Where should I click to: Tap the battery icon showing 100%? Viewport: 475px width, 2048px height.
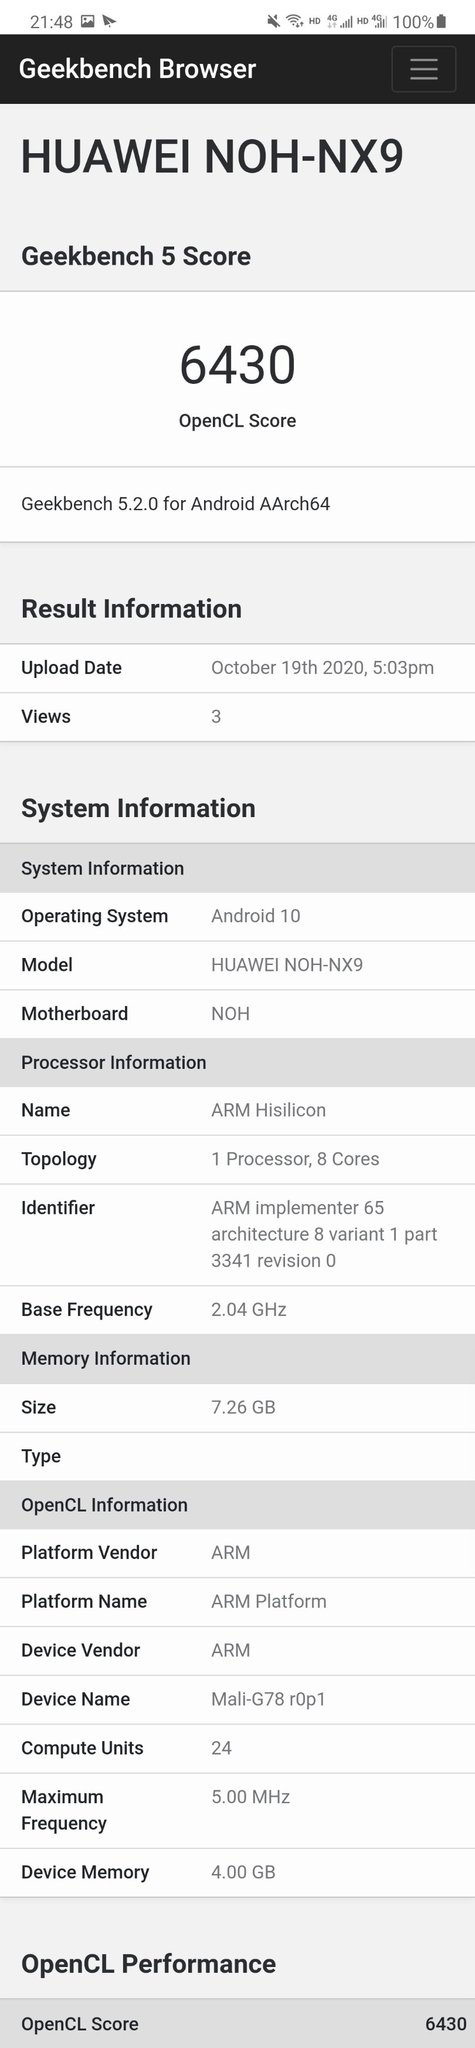pos(443,21)
